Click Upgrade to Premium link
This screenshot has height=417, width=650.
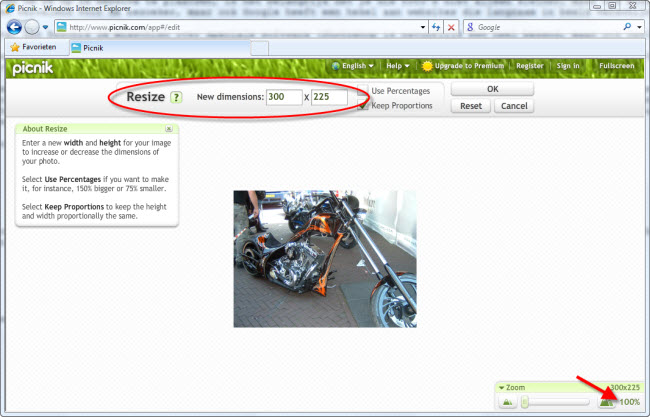[x=469, y=65]
